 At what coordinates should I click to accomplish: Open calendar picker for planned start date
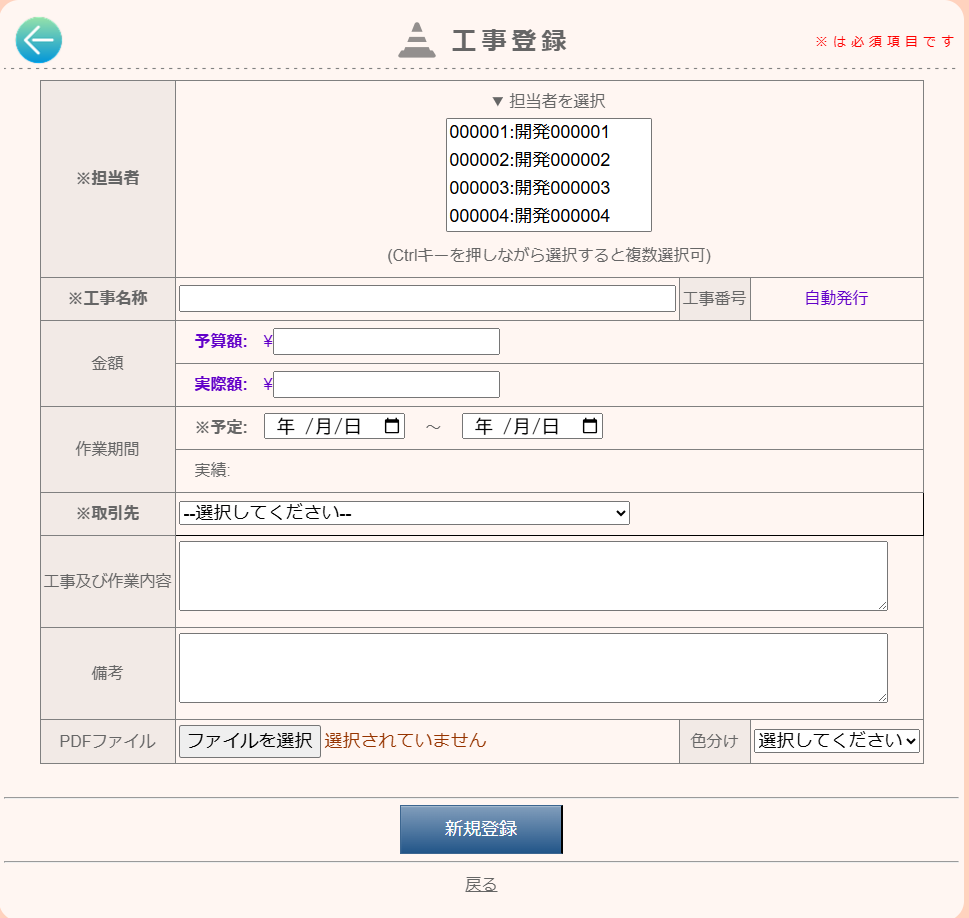pyautogui.click(x=392, y=427)
